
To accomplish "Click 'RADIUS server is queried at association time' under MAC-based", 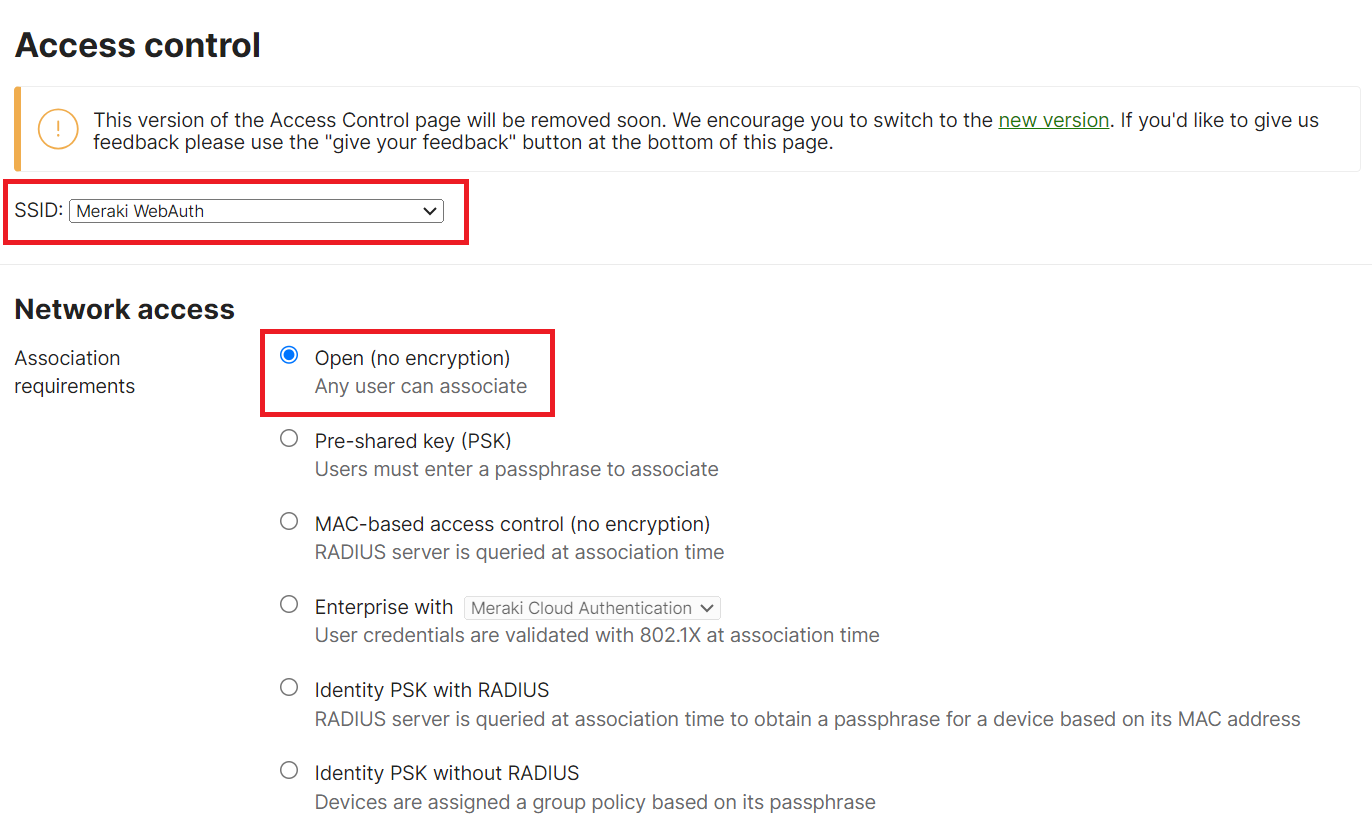I will pos(519,552).
